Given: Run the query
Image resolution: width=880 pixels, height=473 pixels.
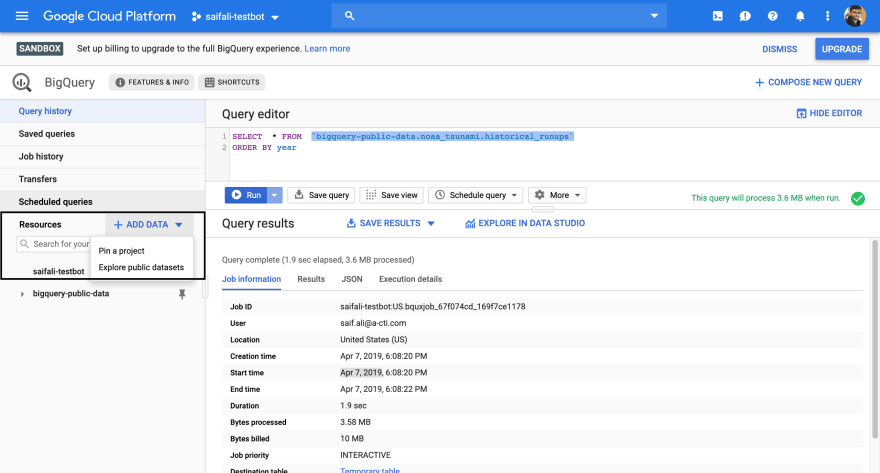Looking at the screenshot, I should click(x=246, y=195).
